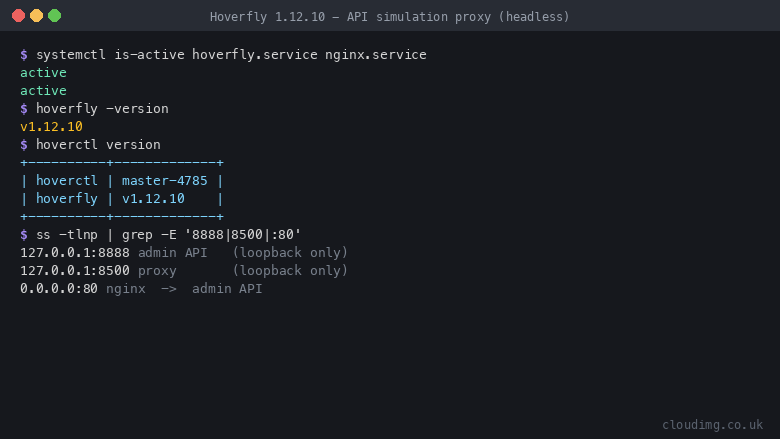Select the first green 'active' output
This screenshot has height=439, width=780.
(43, 73)
